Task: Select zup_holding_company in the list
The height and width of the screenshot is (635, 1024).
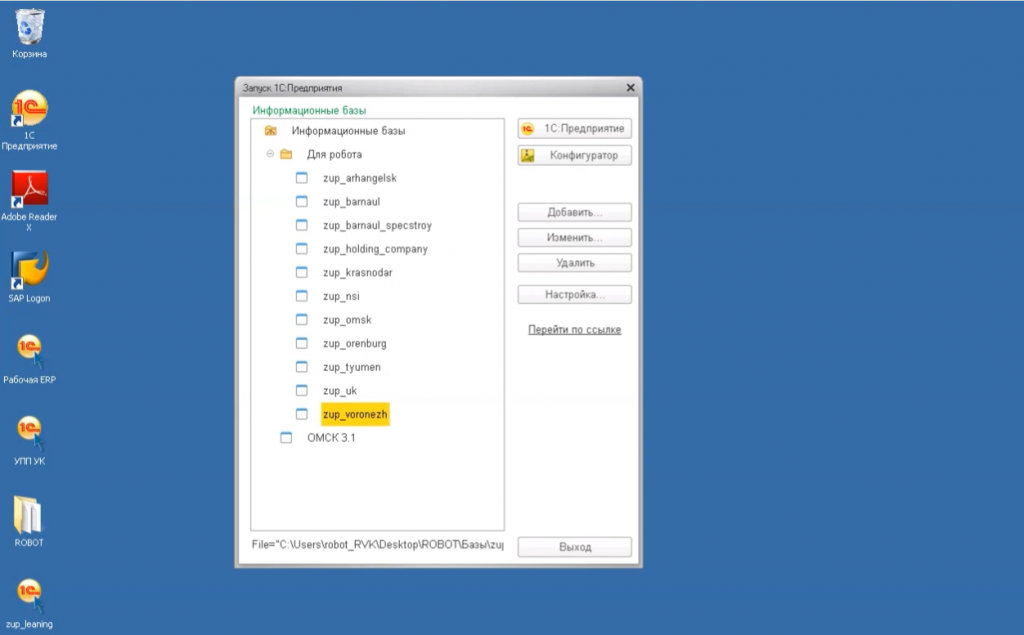Action: [376, 248]
